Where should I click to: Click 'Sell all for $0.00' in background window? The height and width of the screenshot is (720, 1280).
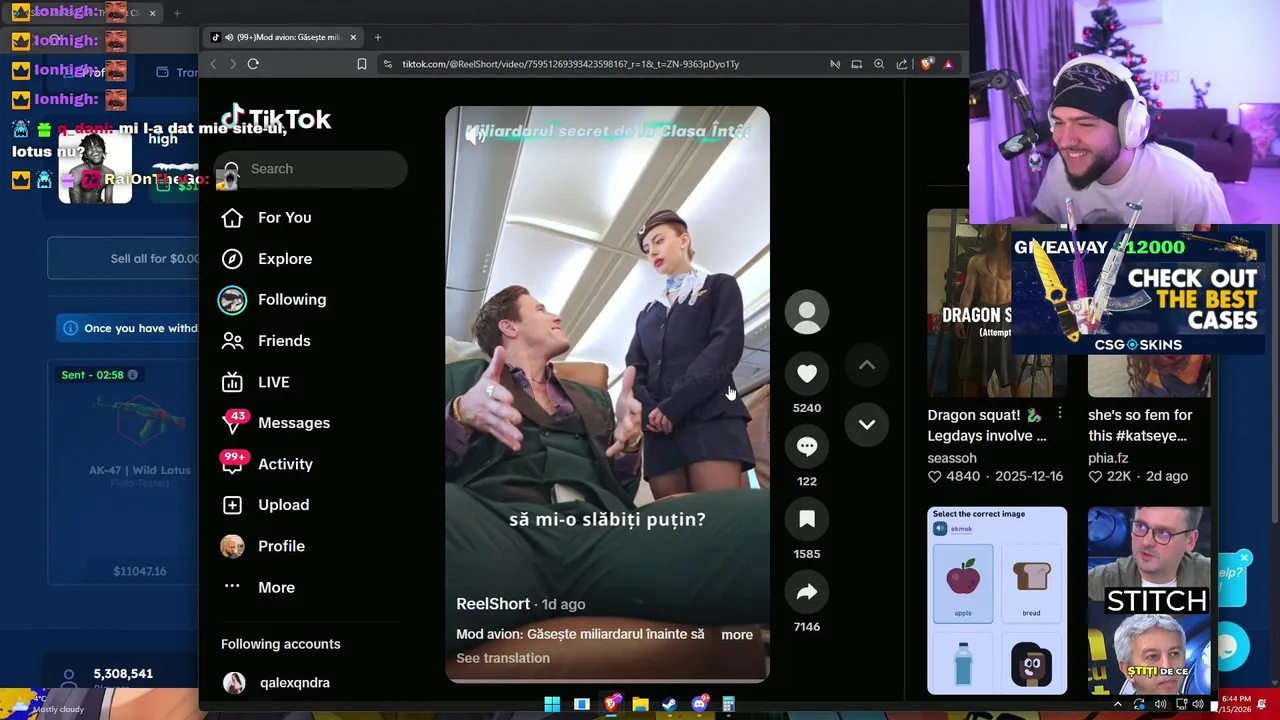[x=123, y=258]
